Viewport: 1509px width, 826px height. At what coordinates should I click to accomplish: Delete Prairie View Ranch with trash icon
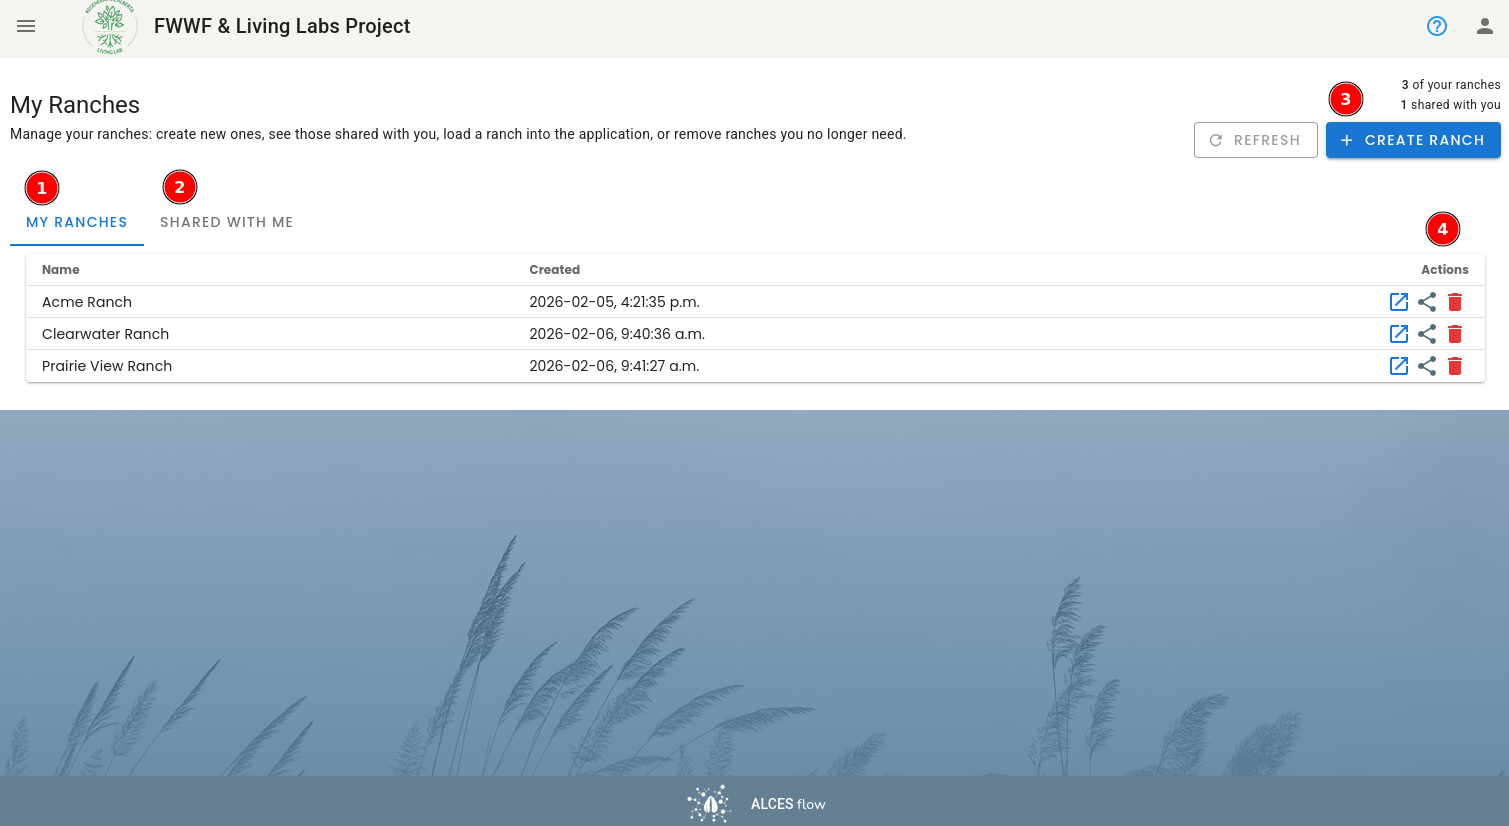pyautogui.click(x=1455, y=366)
